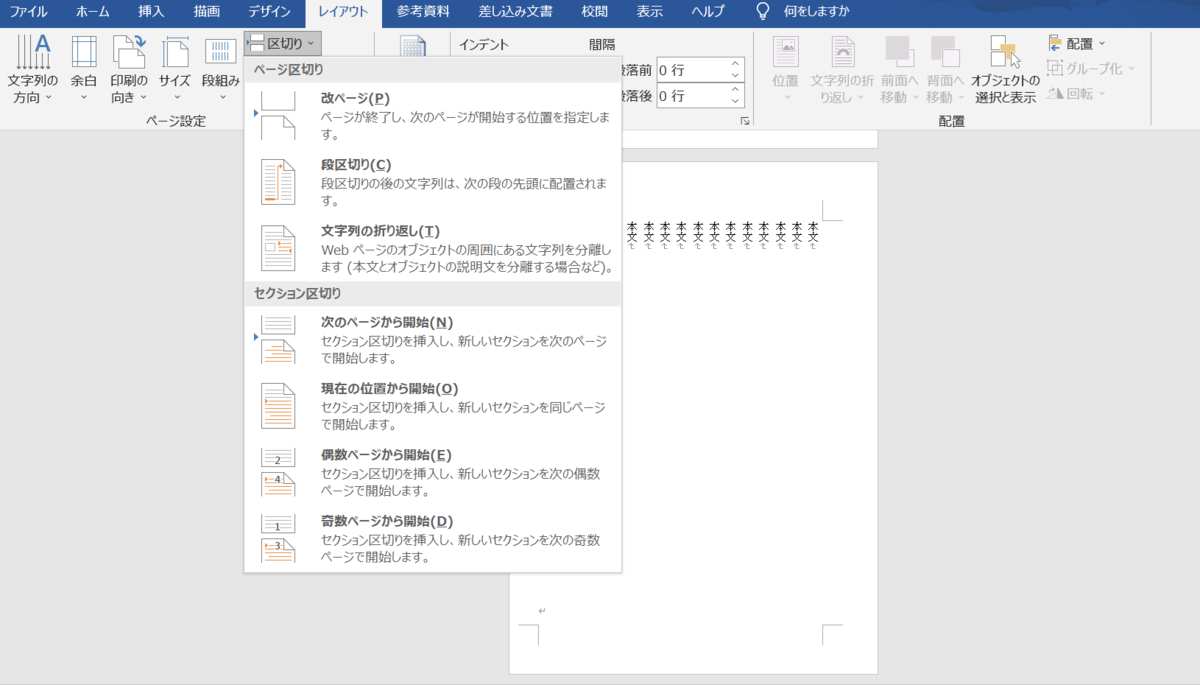Open the サイズ paper size button
Viewport: 1200px width, 685px height.
pos(175,68)
